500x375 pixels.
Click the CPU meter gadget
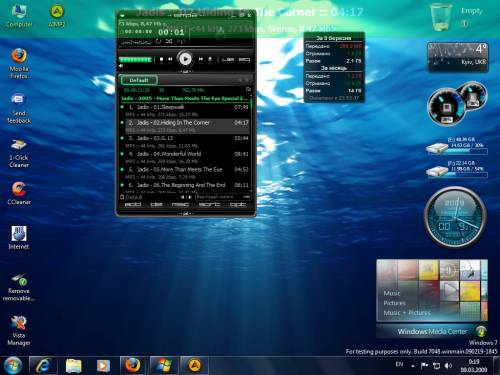pyautogui.click(x=457, y=103)
